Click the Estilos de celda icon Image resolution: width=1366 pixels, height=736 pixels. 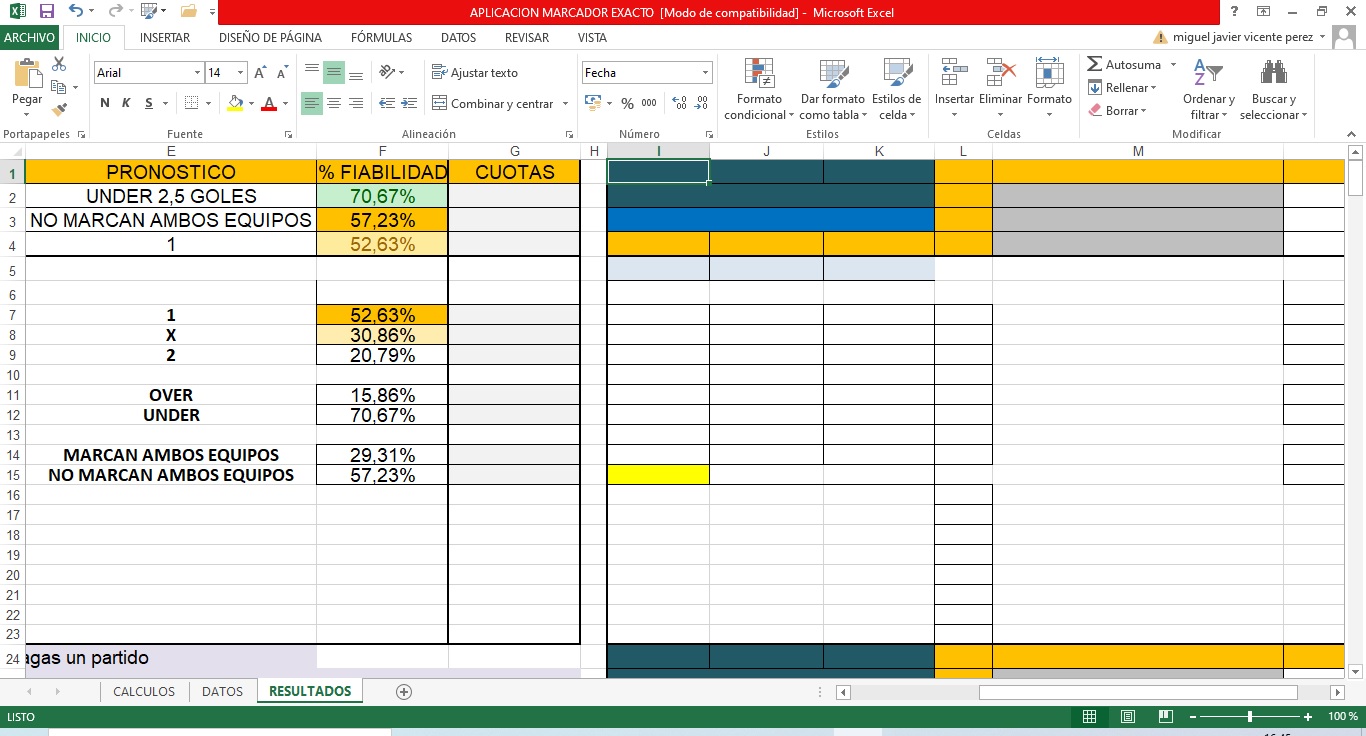point(897,74)
